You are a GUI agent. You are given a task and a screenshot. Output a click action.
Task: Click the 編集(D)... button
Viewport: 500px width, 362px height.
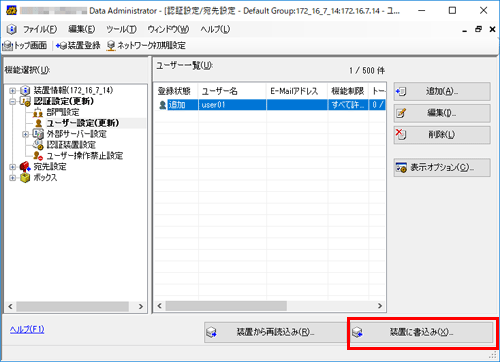pyautogui.click(x=442, y=113)
